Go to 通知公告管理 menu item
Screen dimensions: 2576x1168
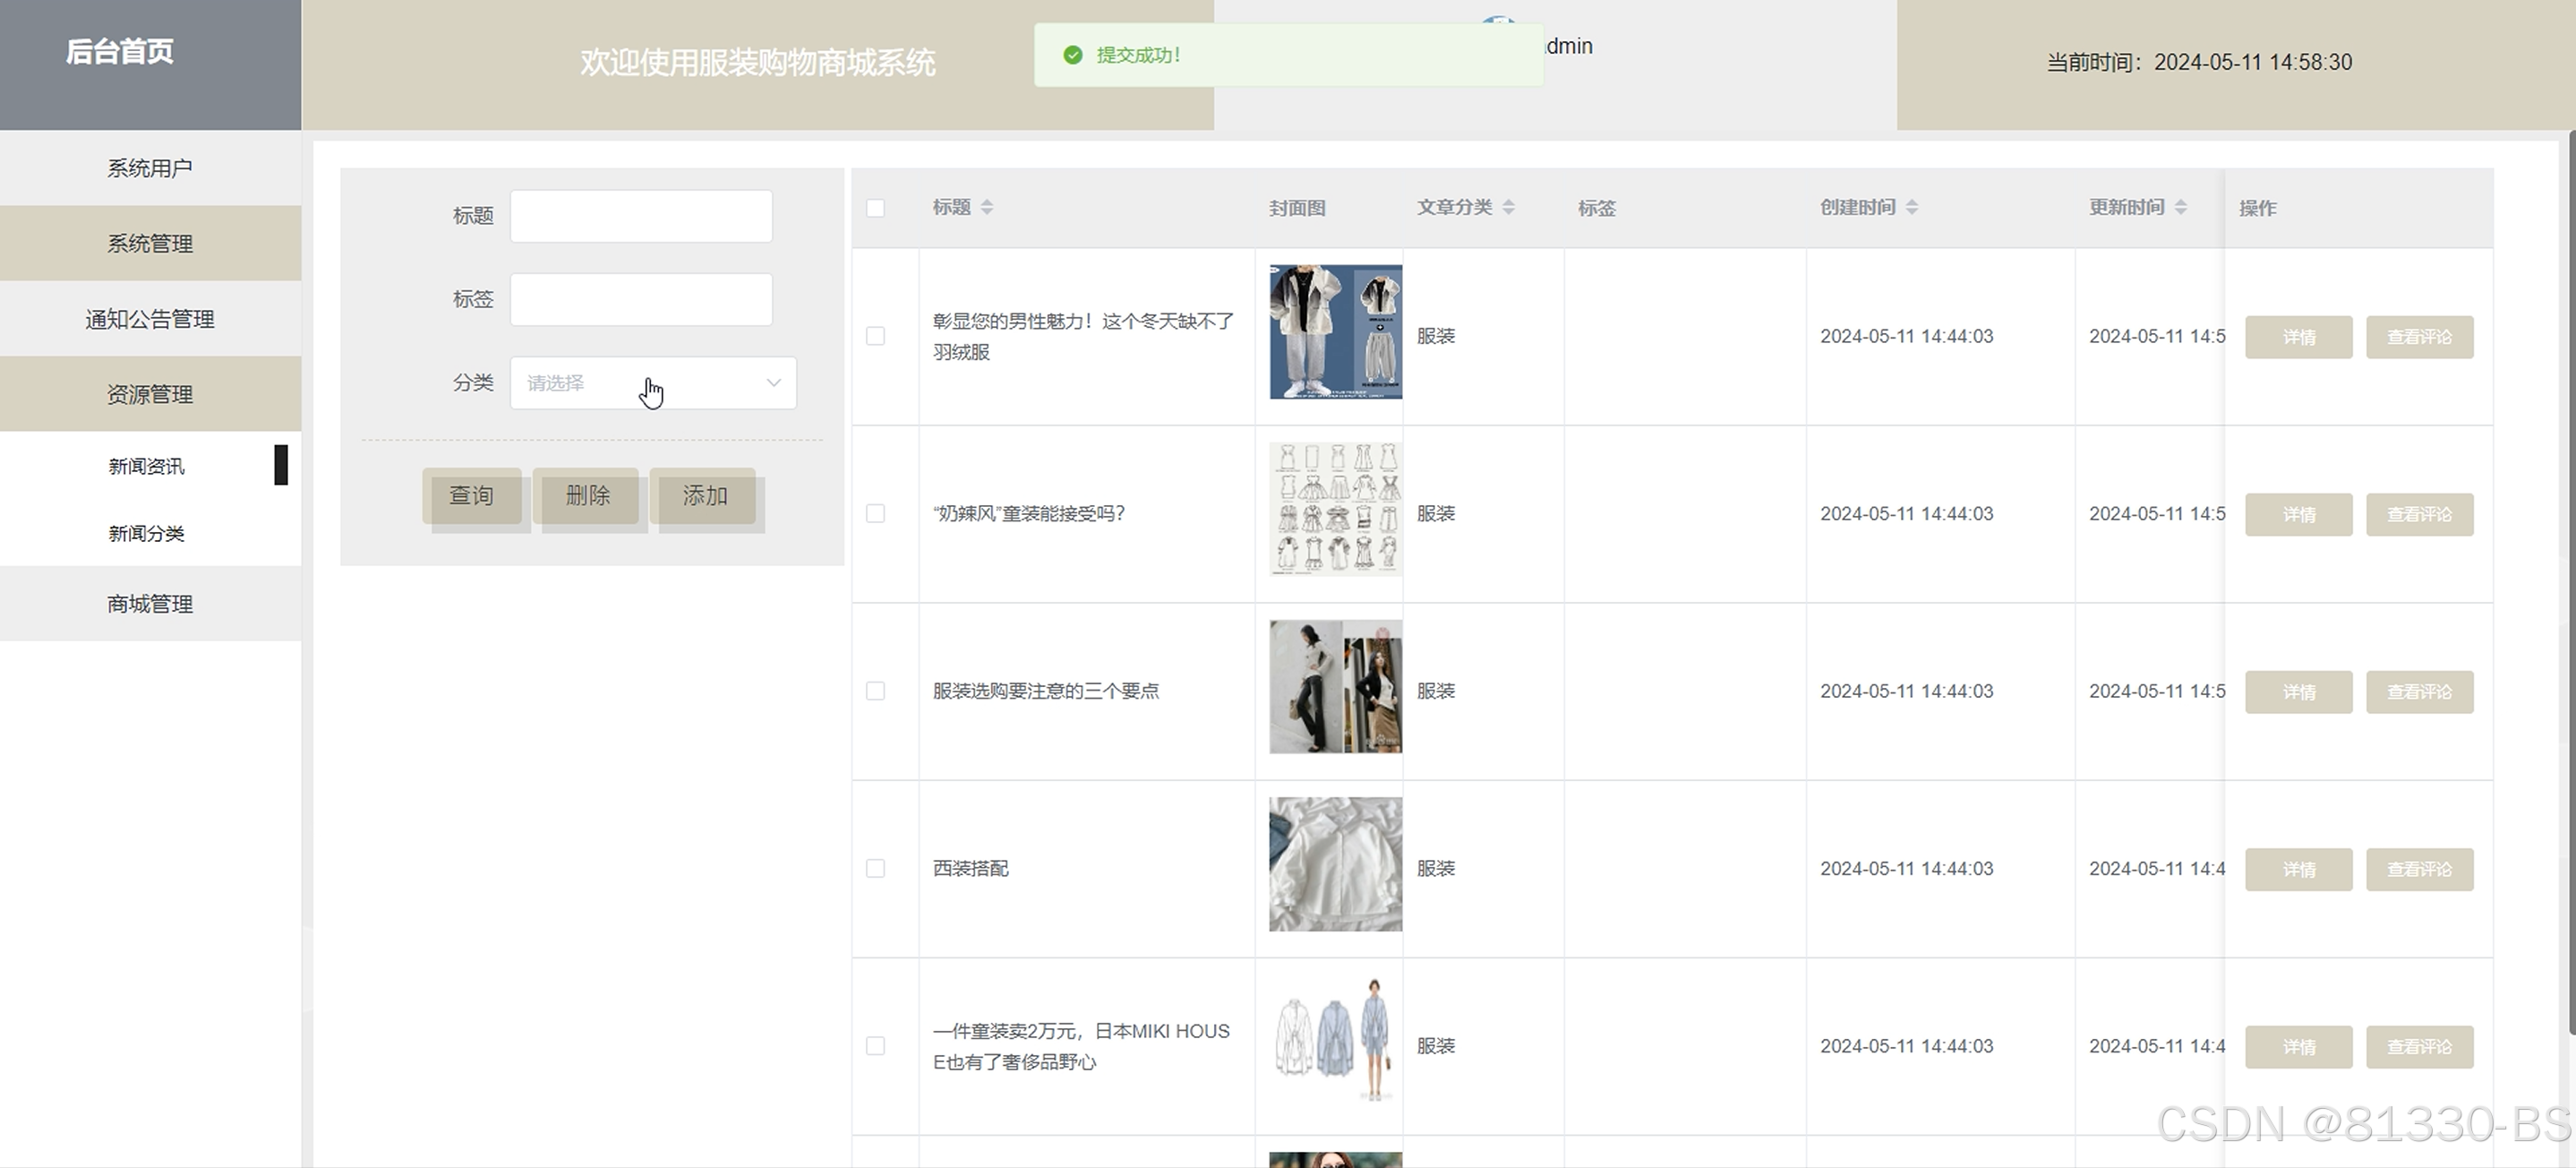[150, 319]
